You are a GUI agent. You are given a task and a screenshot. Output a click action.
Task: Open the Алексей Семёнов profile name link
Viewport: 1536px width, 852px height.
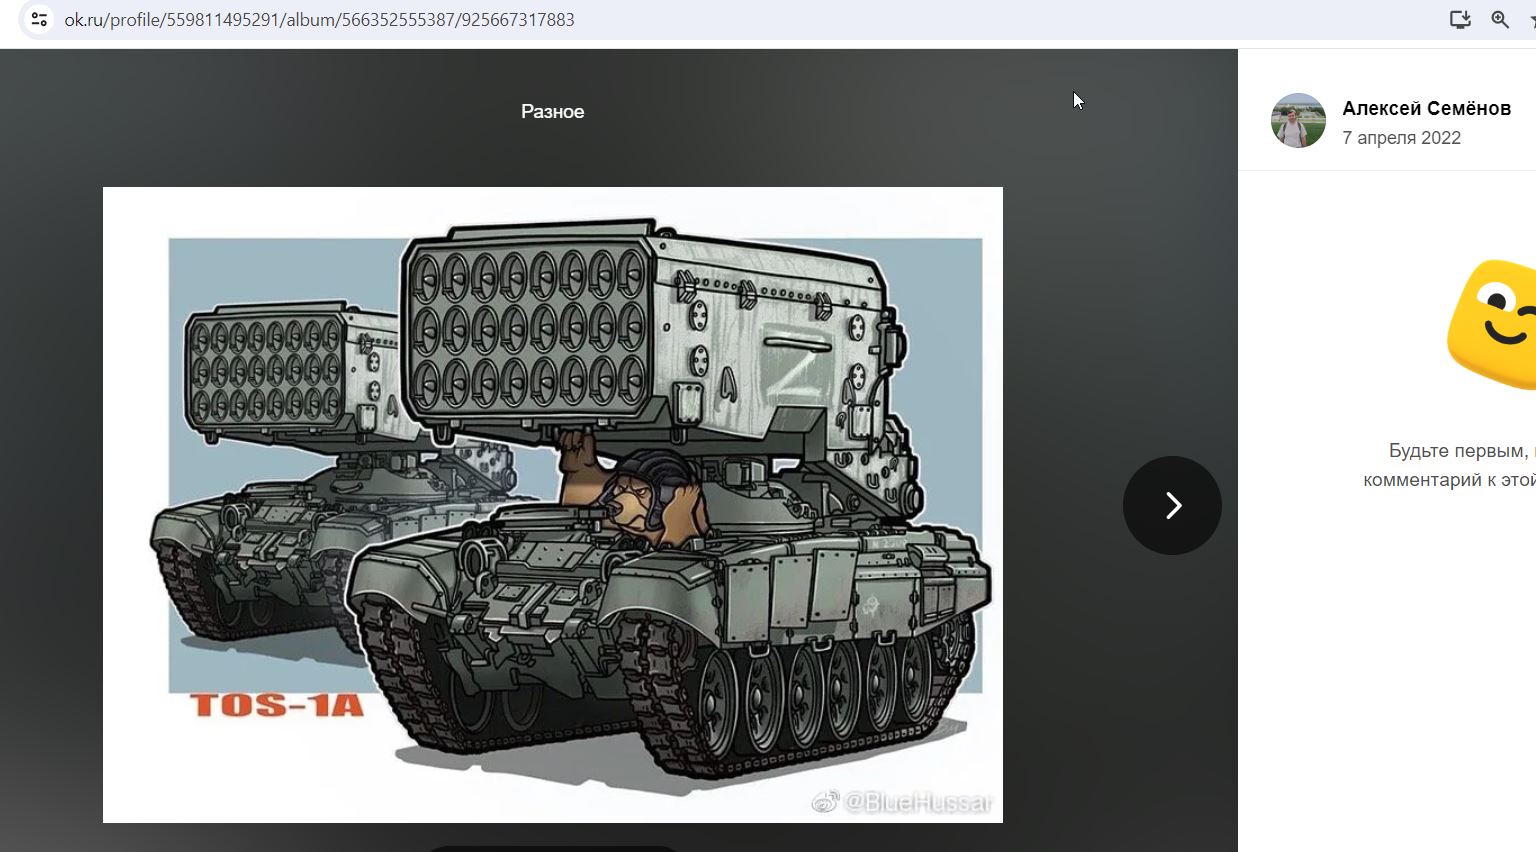pos(1426,108)
